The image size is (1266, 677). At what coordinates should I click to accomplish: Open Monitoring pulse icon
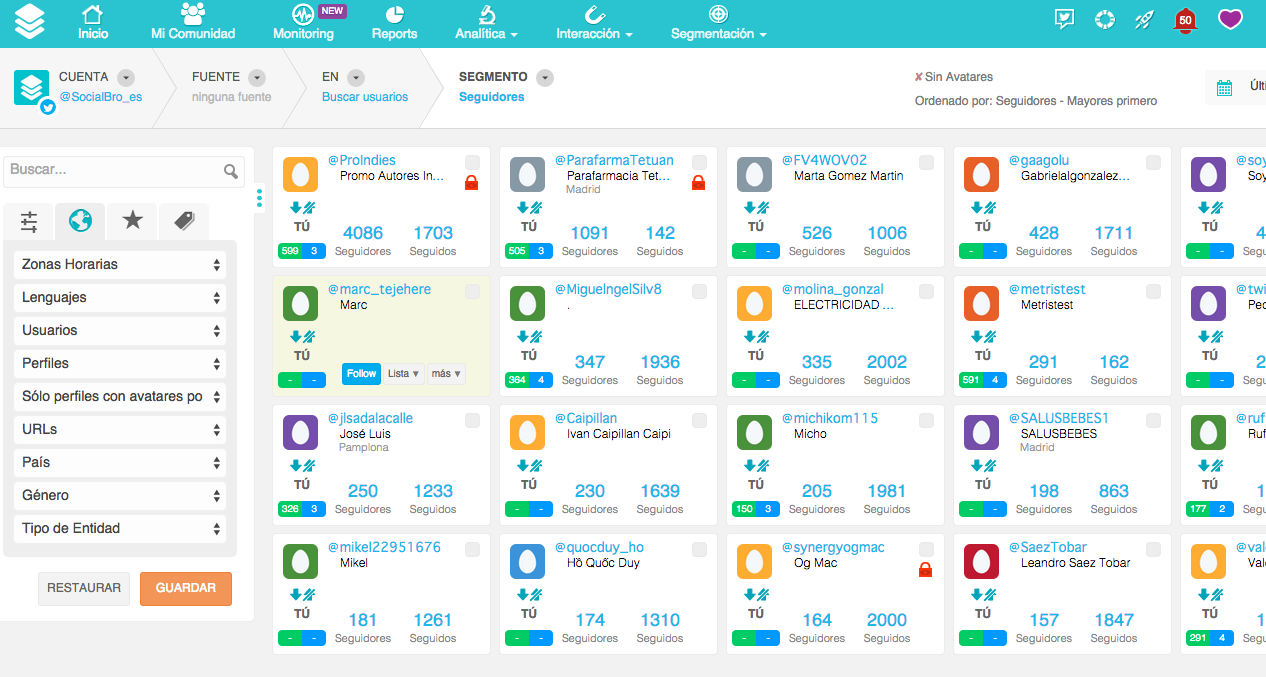point(303,15)
